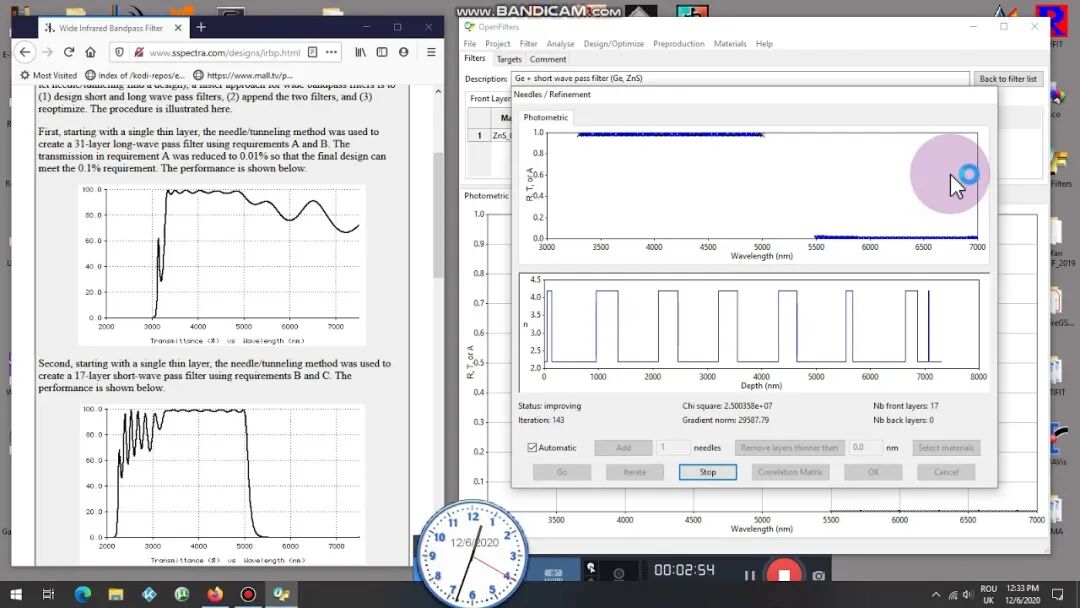Select the Photometric tab in main window

[x=486, y=196]
